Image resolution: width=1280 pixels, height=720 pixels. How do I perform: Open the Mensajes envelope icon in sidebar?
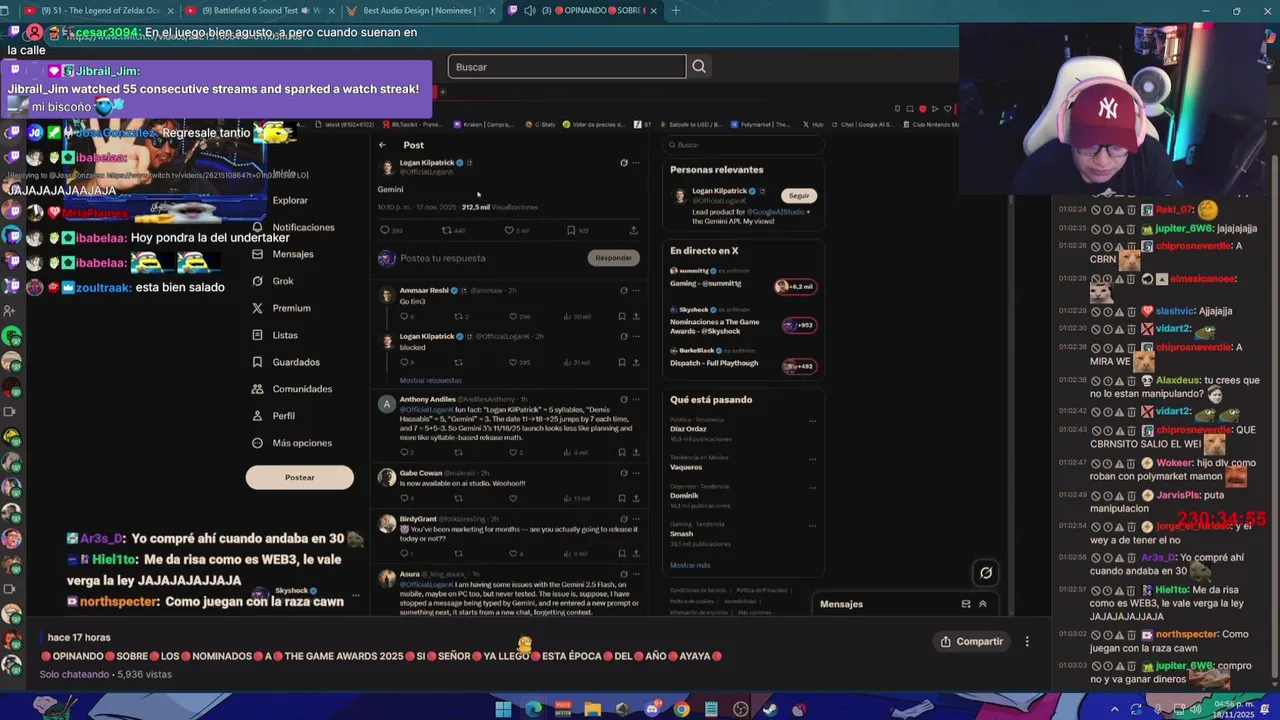pyautogui.click(x=257, y=254)
